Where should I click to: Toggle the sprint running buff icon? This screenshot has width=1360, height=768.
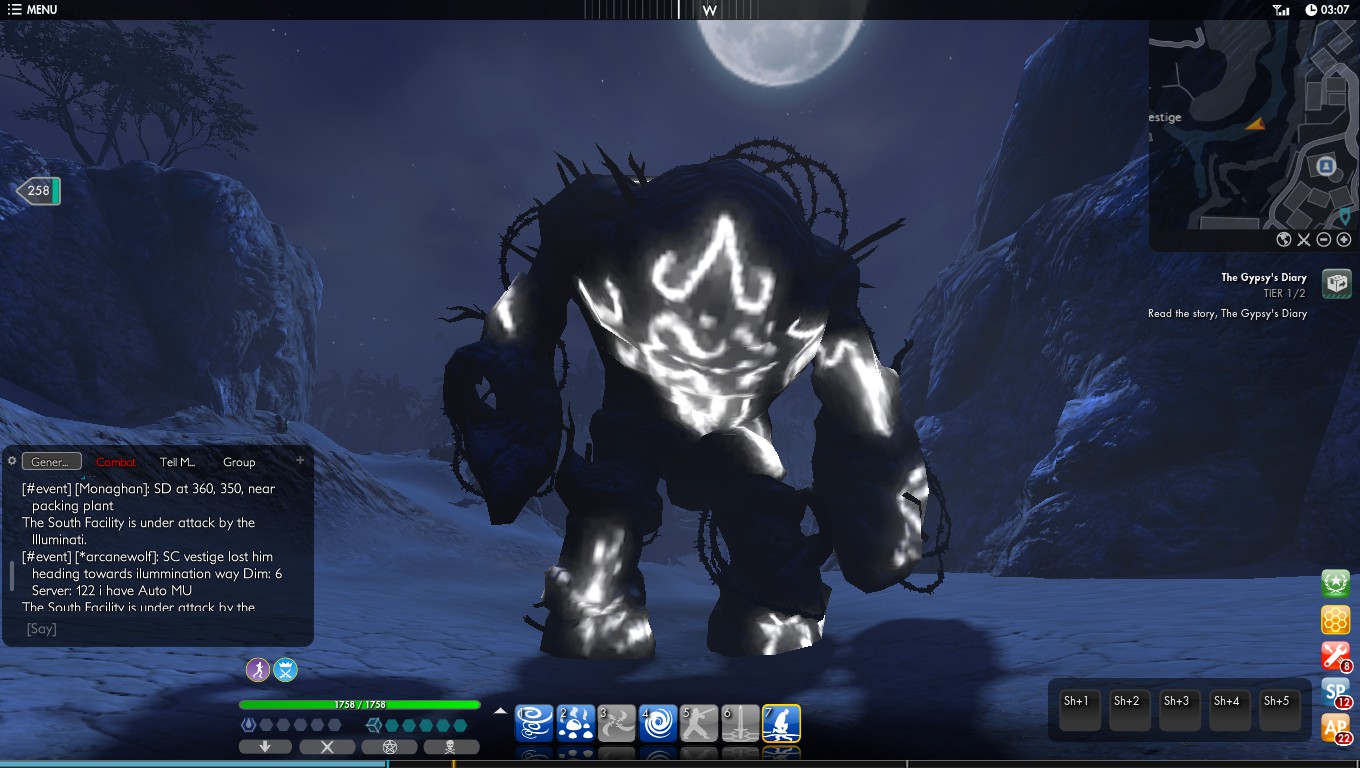tap(258, 670)
